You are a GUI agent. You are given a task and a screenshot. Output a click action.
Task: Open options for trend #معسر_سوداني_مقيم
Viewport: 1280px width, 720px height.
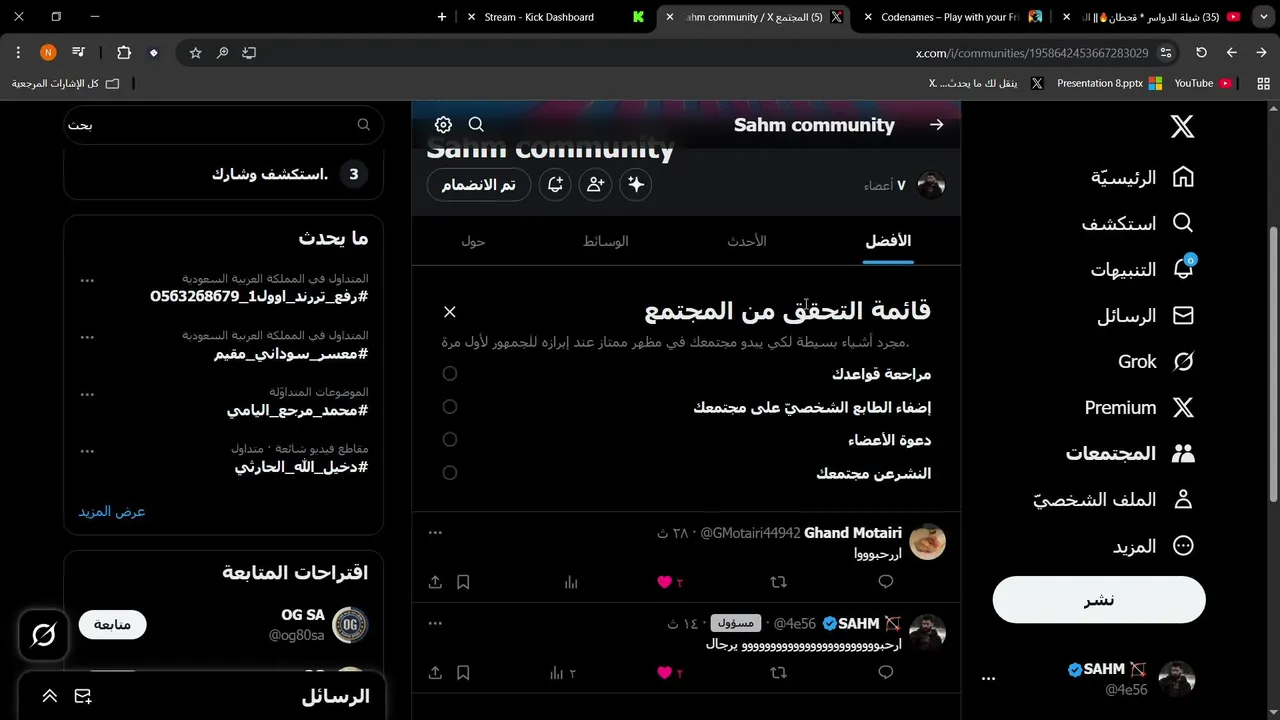[87, 338]
